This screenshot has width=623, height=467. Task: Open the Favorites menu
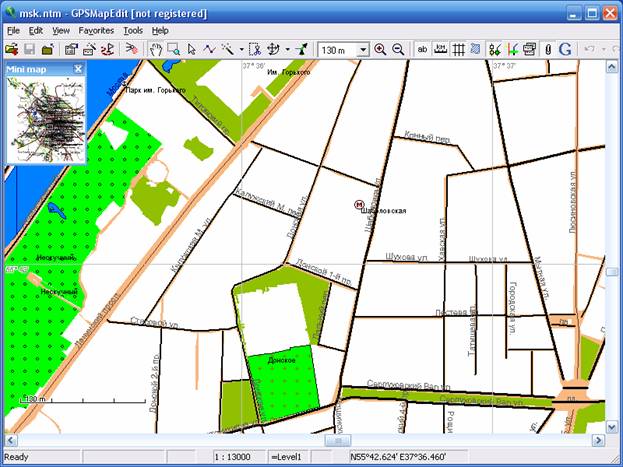pos(96,31)
